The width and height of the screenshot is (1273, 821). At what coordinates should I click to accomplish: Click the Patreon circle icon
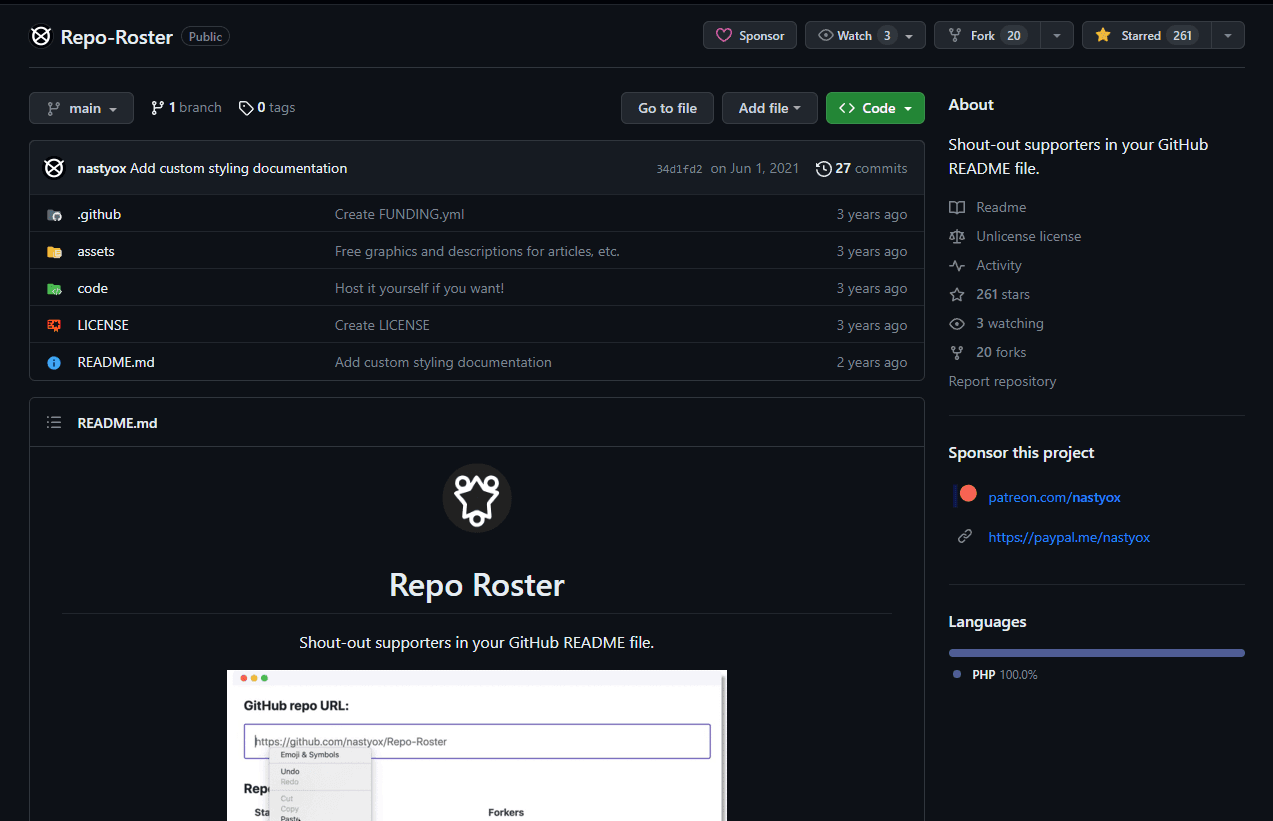967,493
